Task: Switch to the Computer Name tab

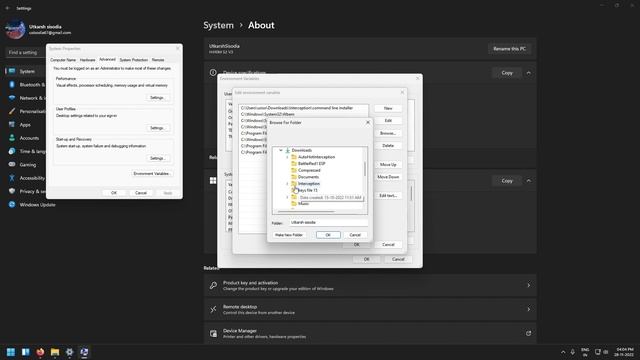Action: [63, 60]
